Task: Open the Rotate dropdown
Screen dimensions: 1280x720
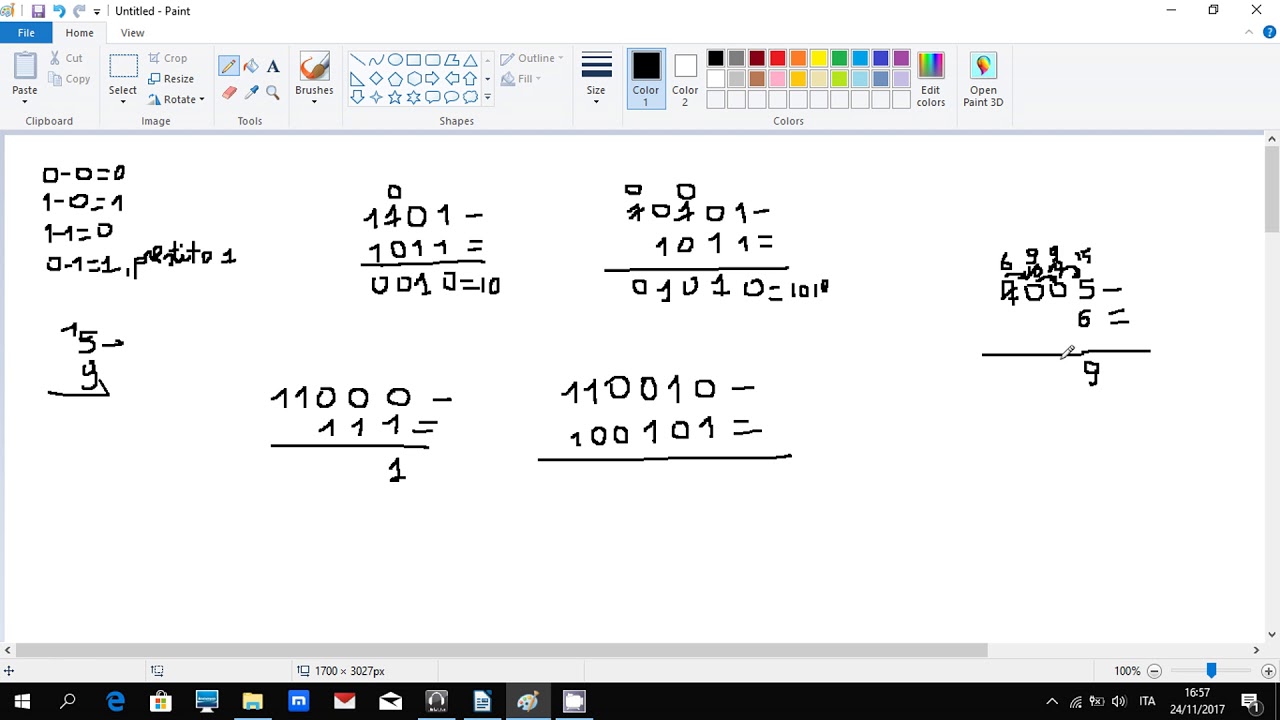Action: (x=177, y=100)
